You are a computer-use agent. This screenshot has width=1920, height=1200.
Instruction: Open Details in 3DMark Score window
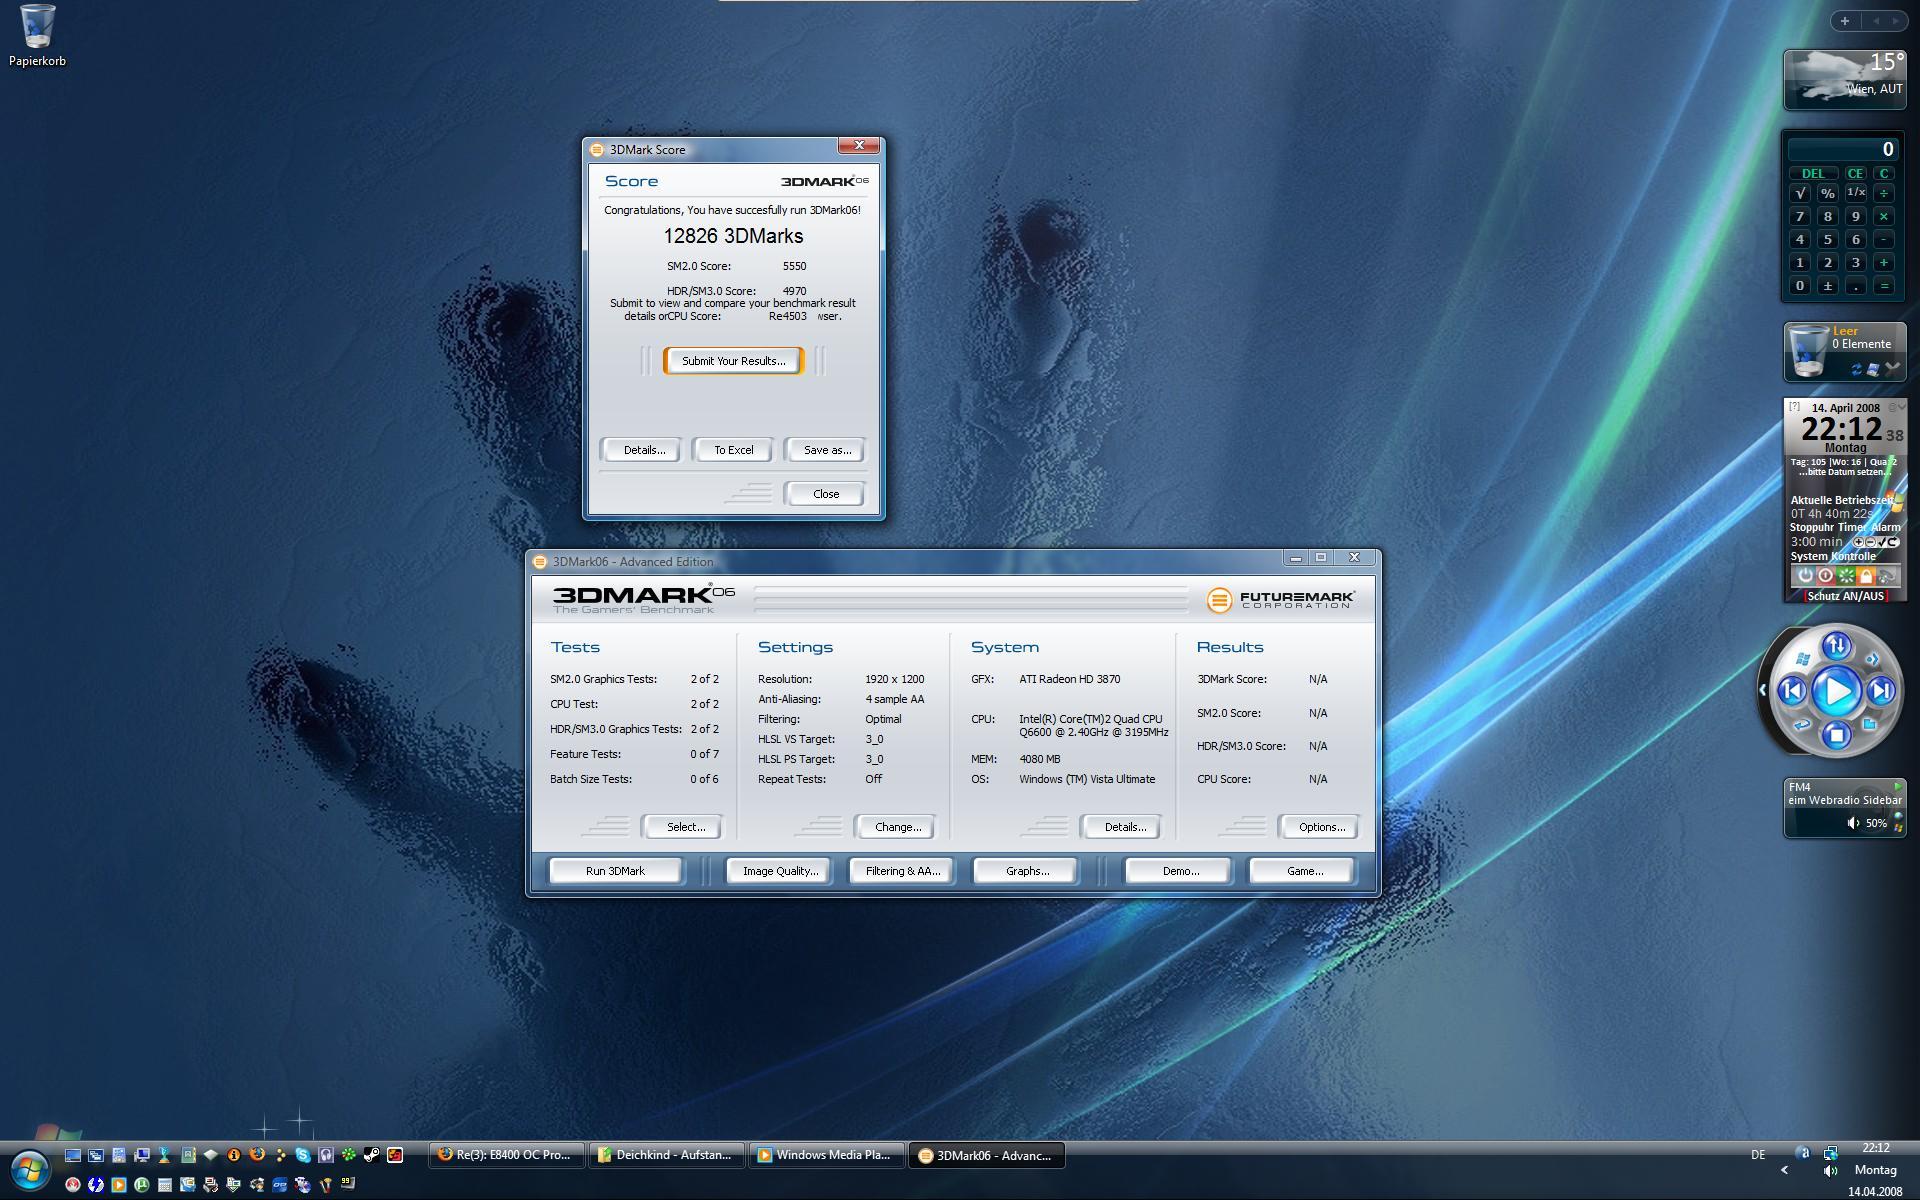coord(644,450)
